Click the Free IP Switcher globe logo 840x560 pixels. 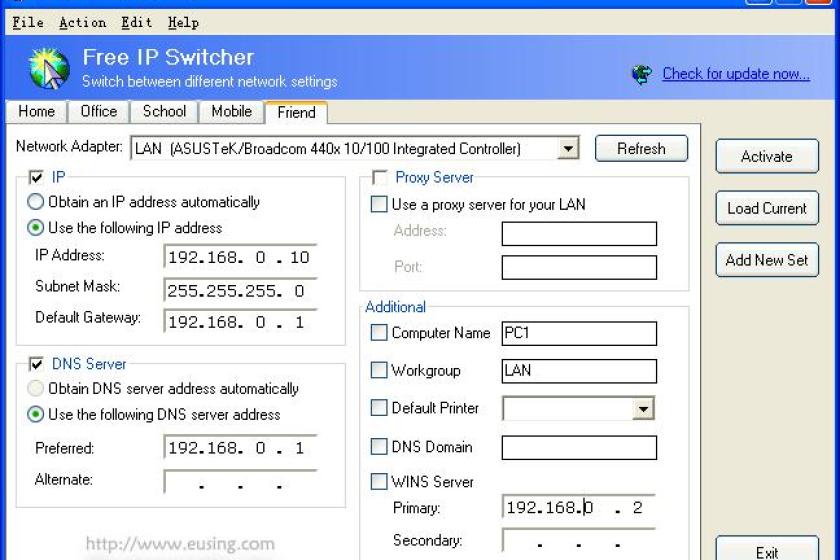[49, 68]
